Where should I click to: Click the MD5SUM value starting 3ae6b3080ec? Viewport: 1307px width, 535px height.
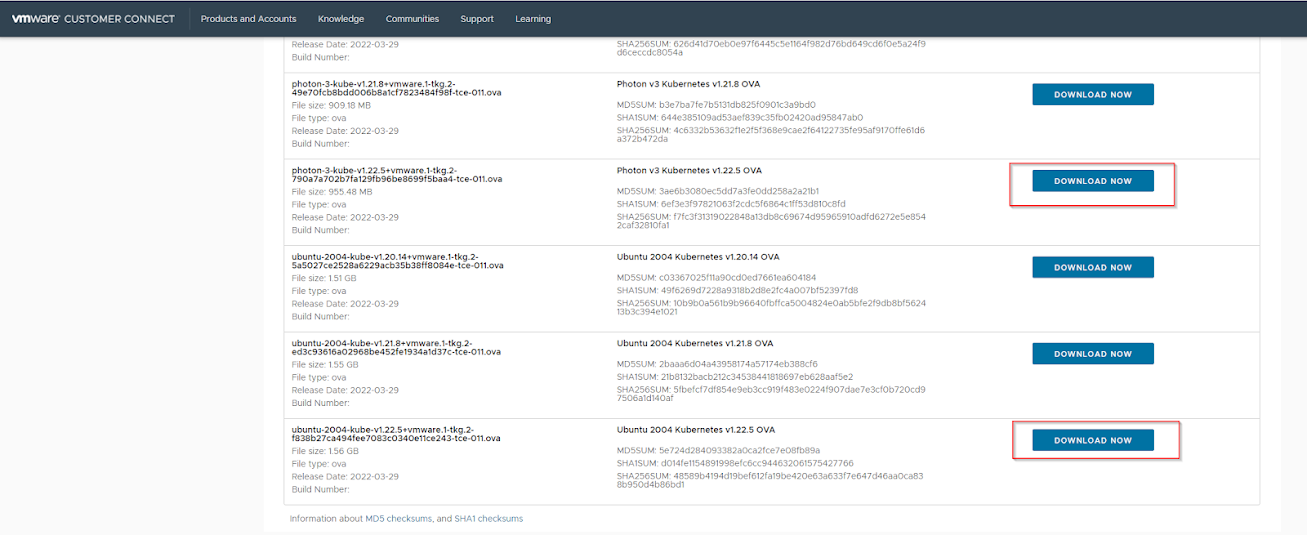(739, 191)
